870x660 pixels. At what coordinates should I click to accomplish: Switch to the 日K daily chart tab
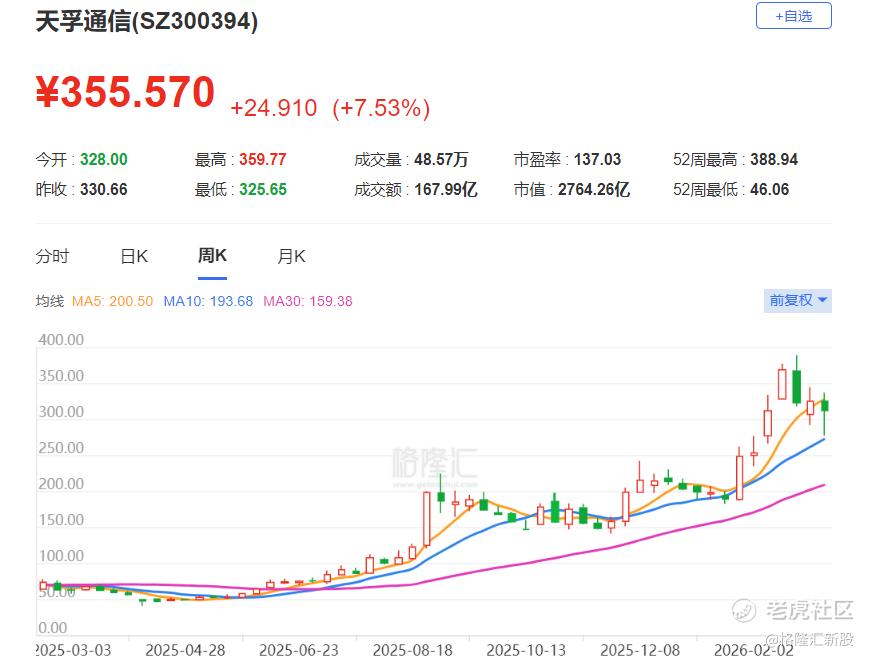point(134,256)
